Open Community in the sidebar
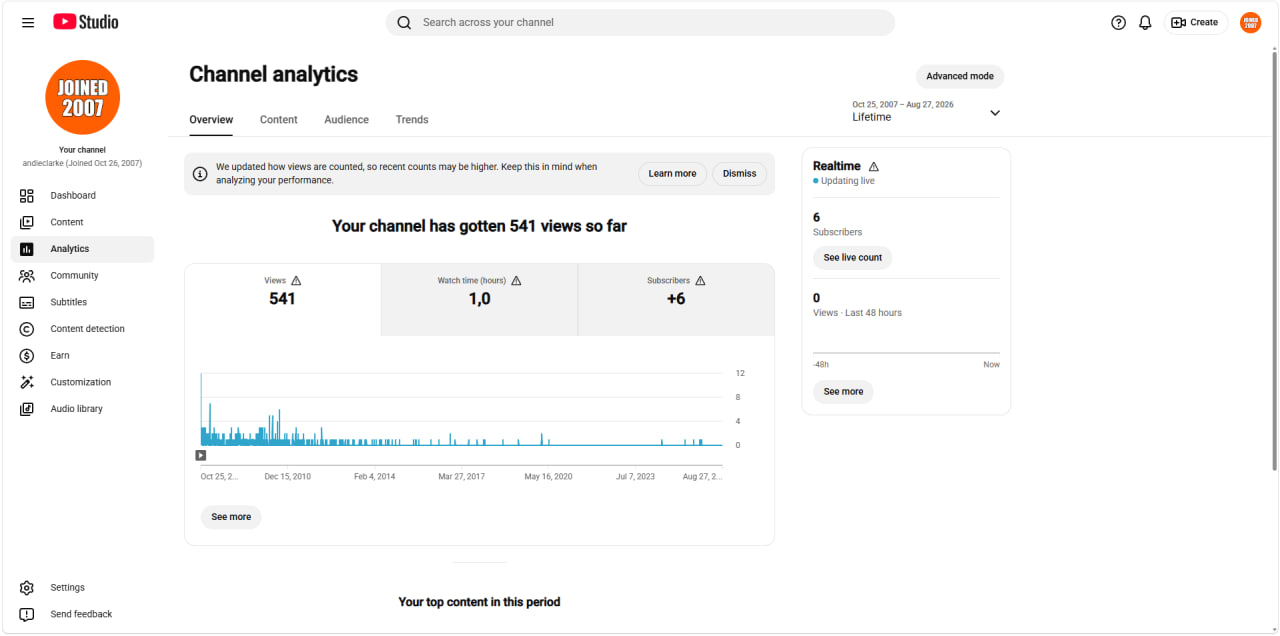 [82, 276]
